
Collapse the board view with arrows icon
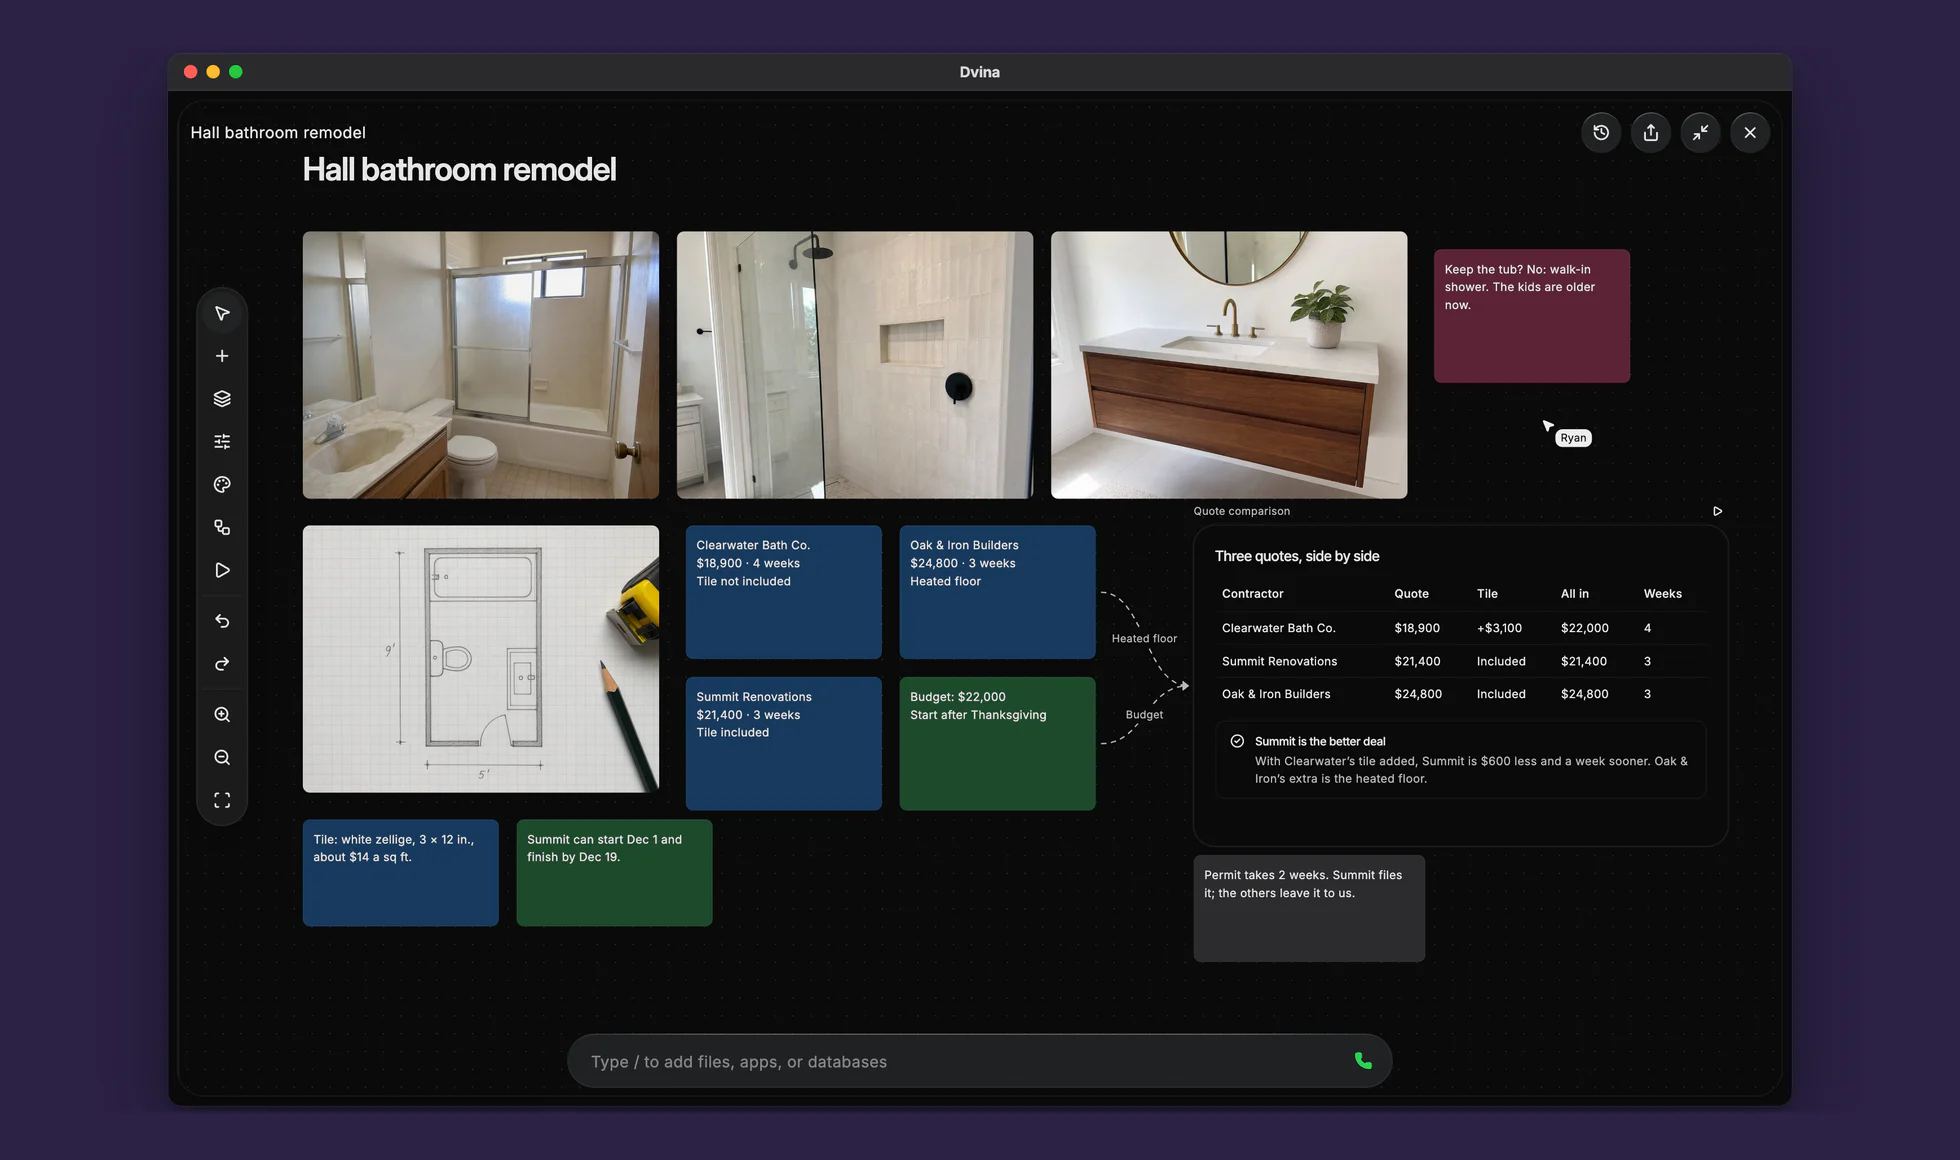pyautogui.click(x=1700, y=132)
